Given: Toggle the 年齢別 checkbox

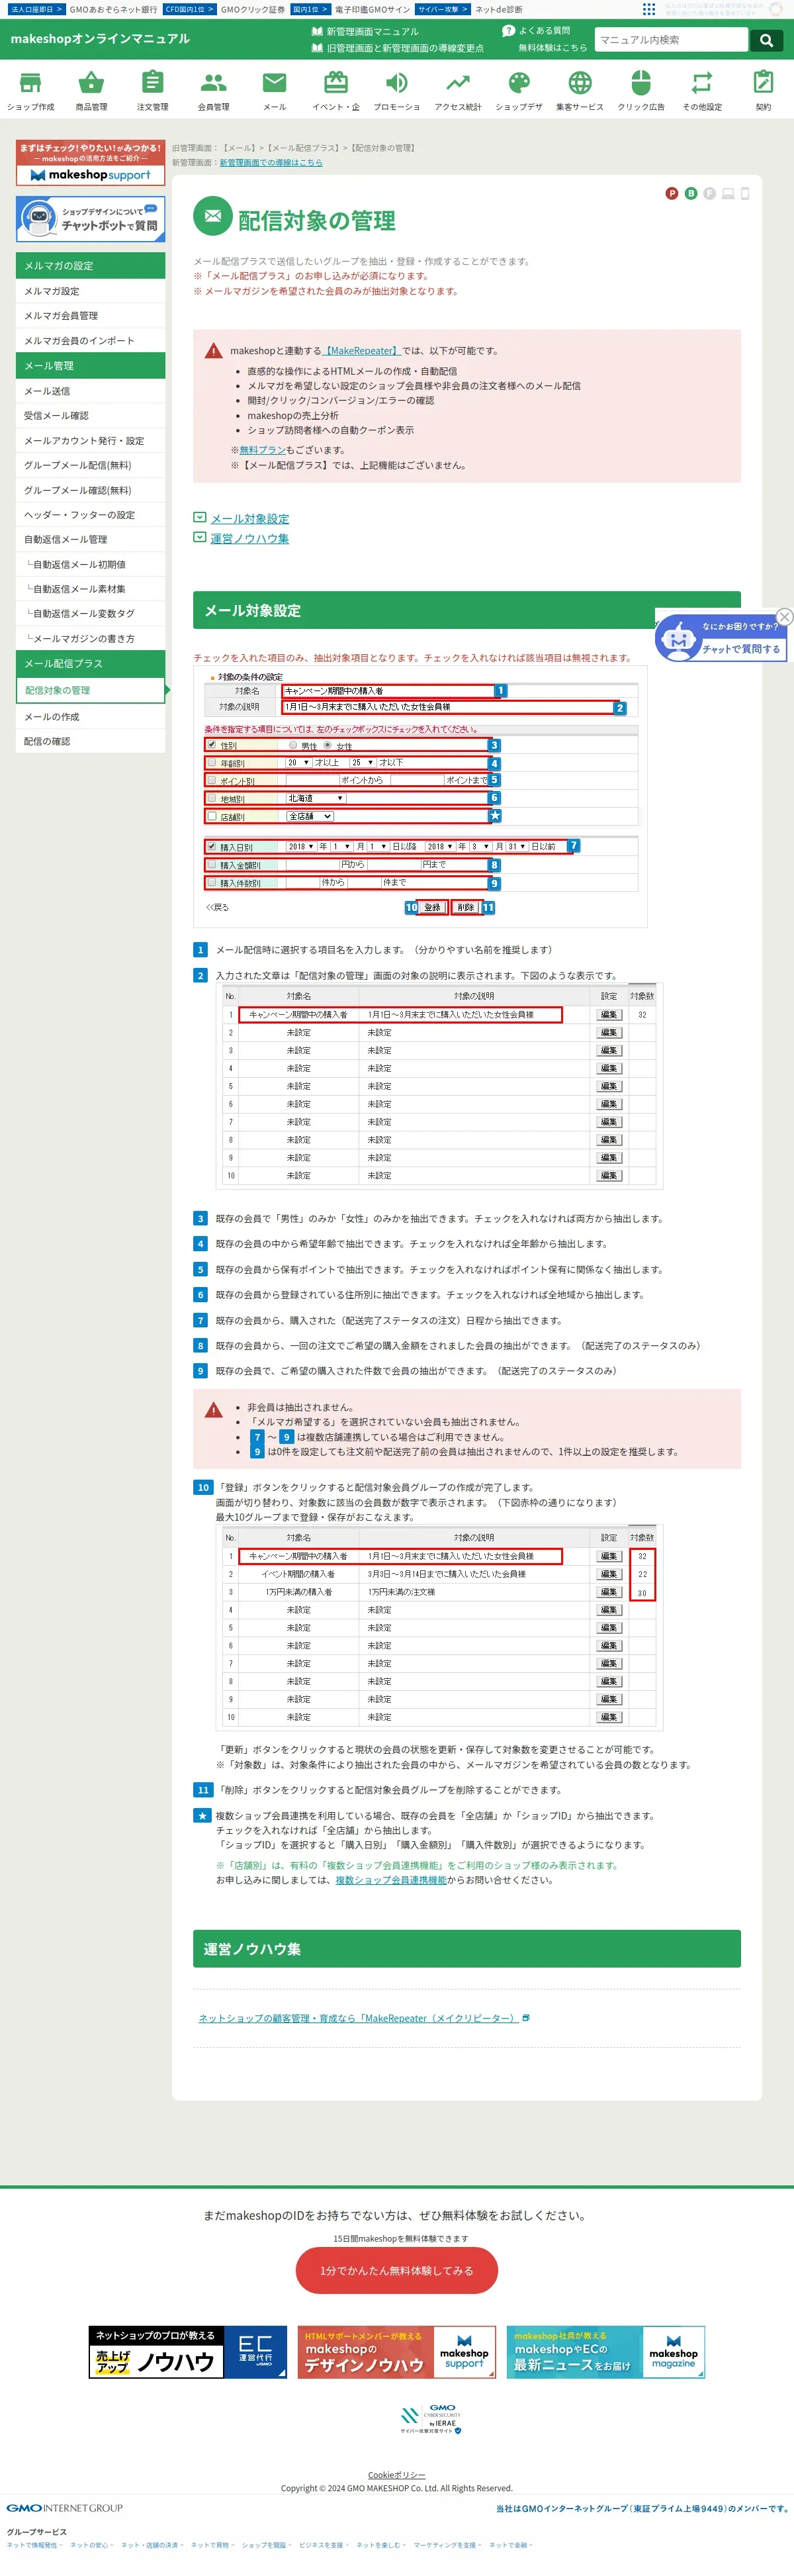Looking at the screenshot, I should click(x=211, y=763).
